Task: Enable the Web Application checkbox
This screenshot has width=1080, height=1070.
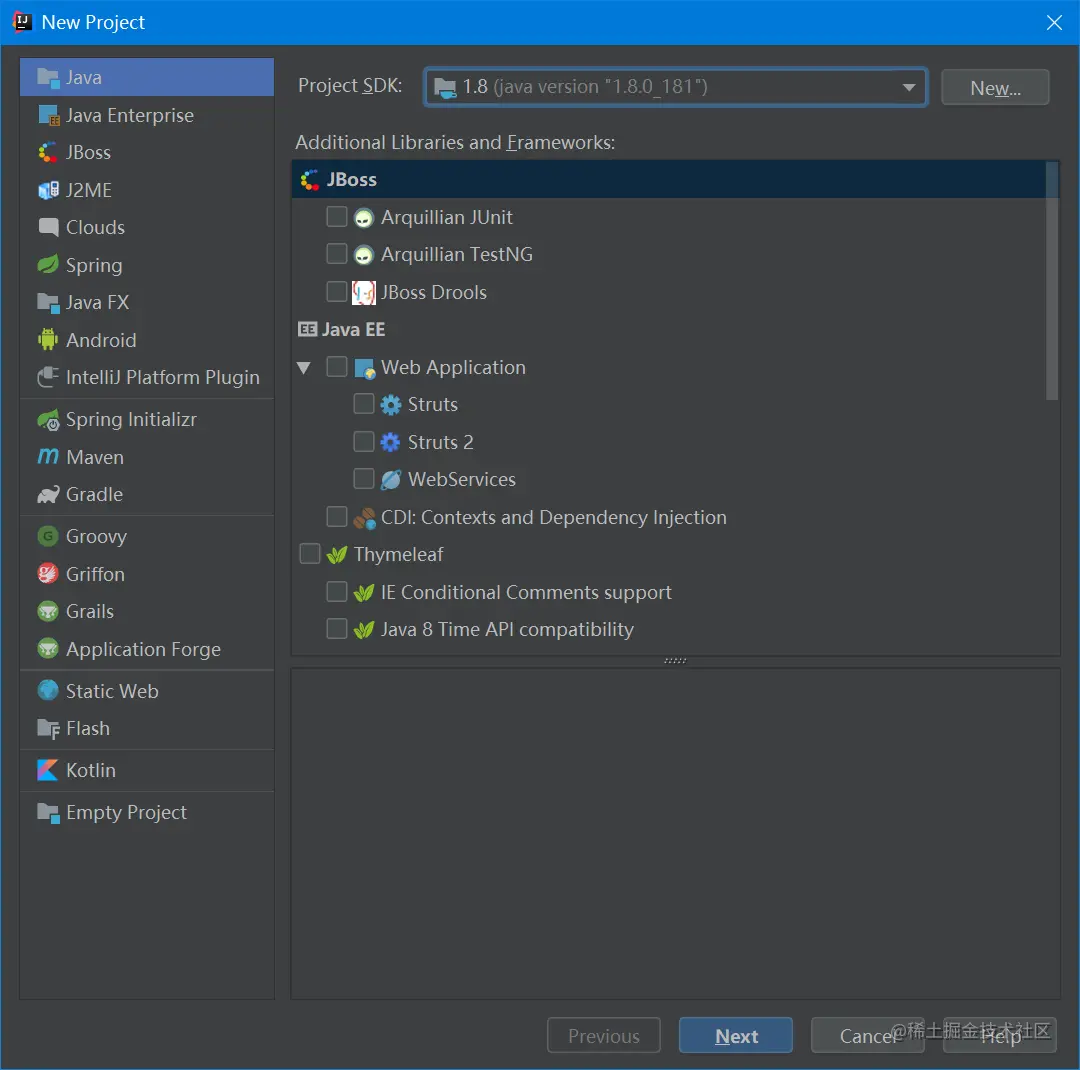Action: click(x=337, y=367)
